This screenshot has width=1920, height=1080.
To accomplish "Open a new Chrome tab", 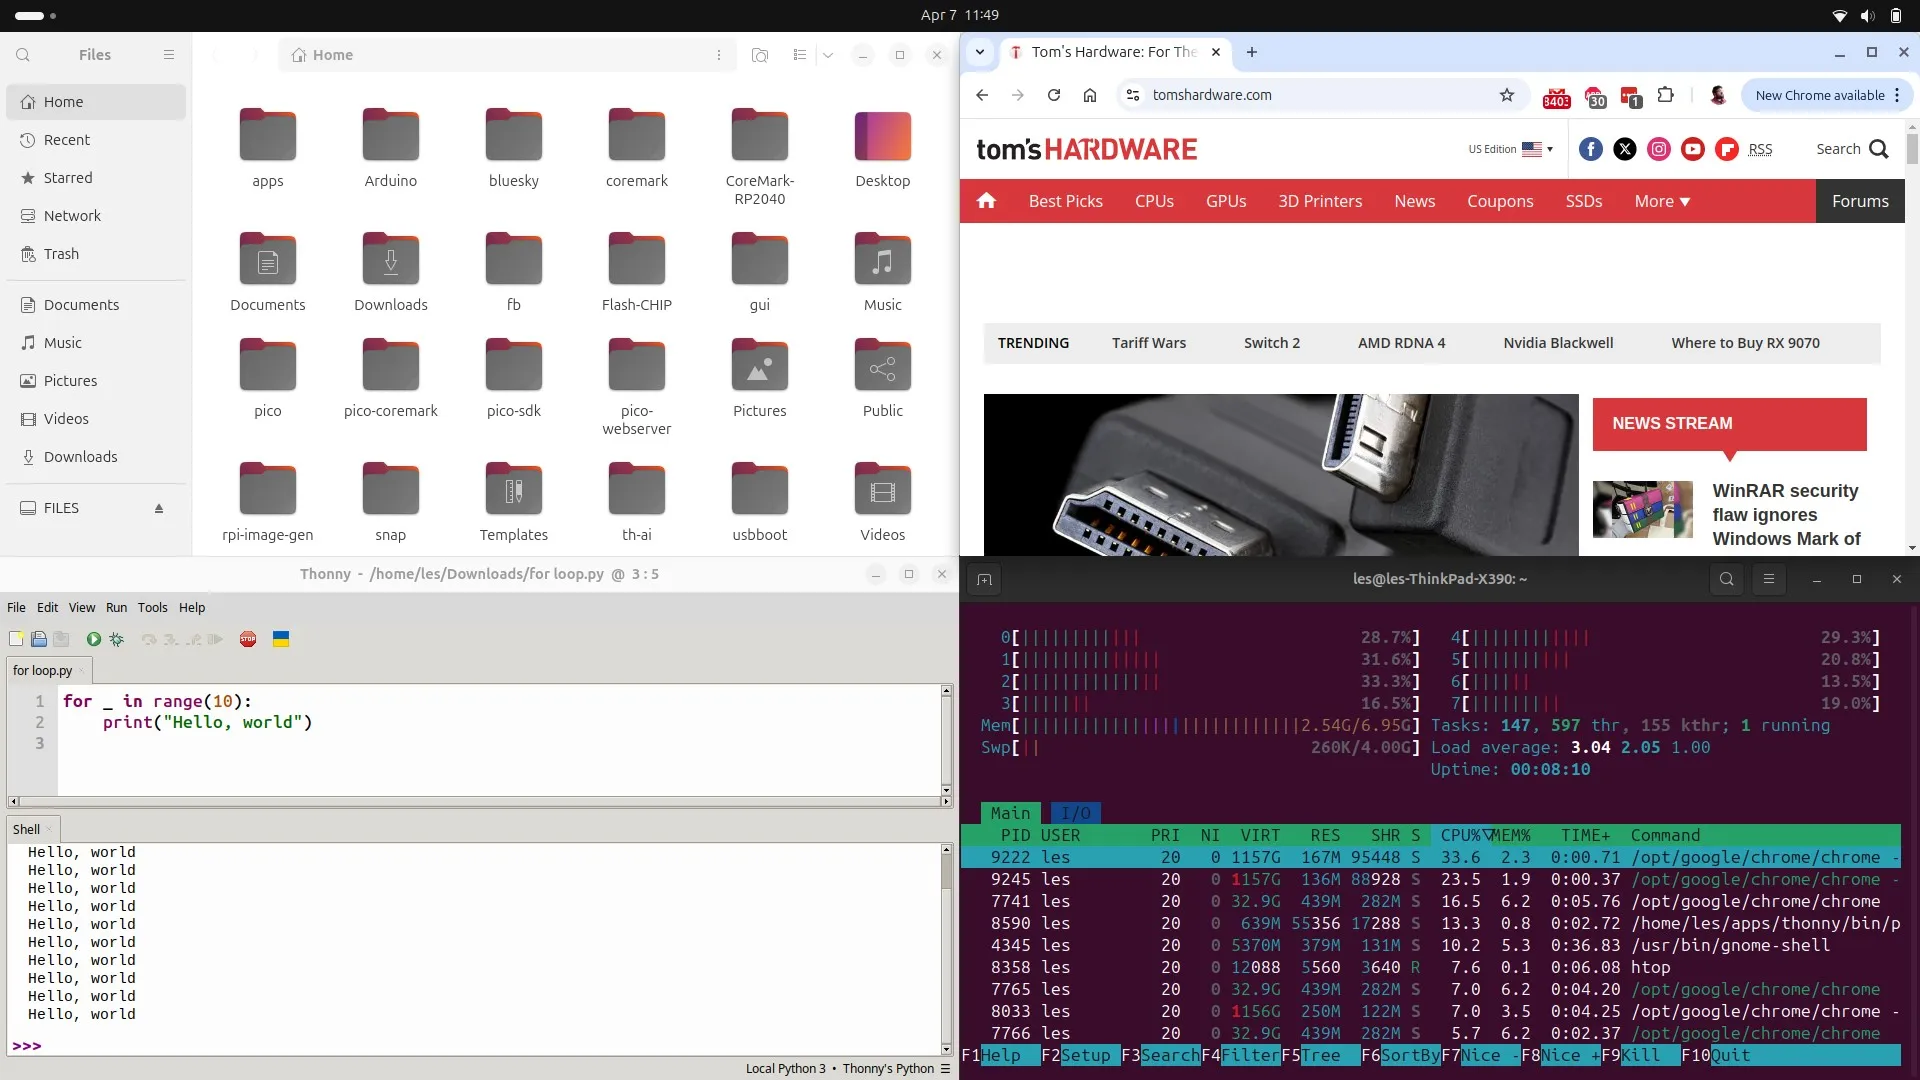I will click(1252, 52).
